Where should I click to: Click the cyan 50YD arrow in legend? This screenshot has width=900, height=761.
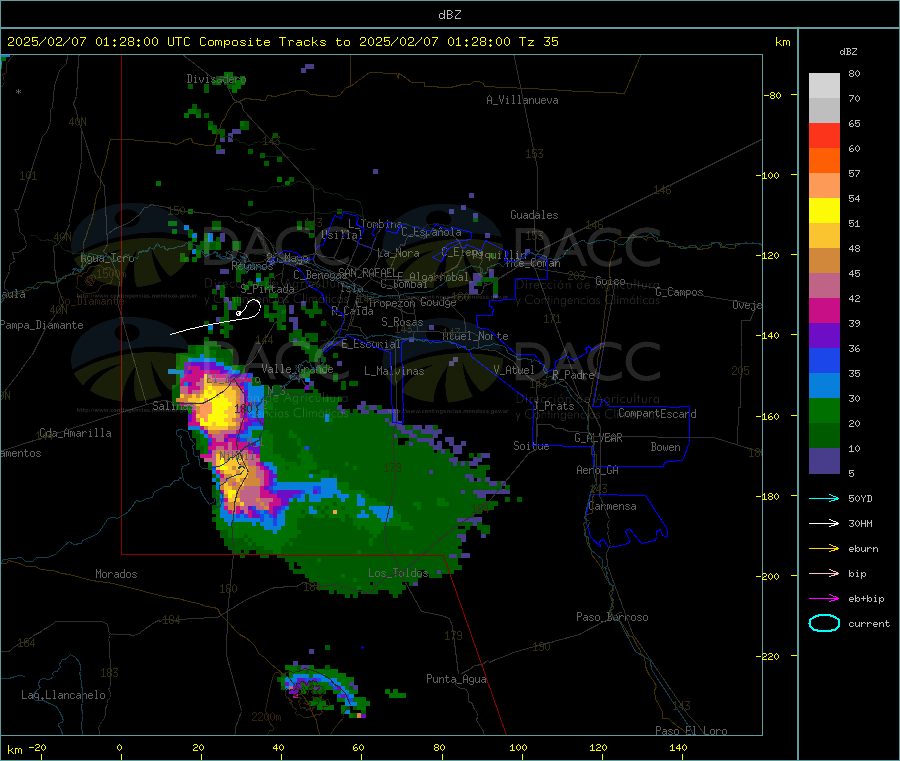[x=824, y=498]
